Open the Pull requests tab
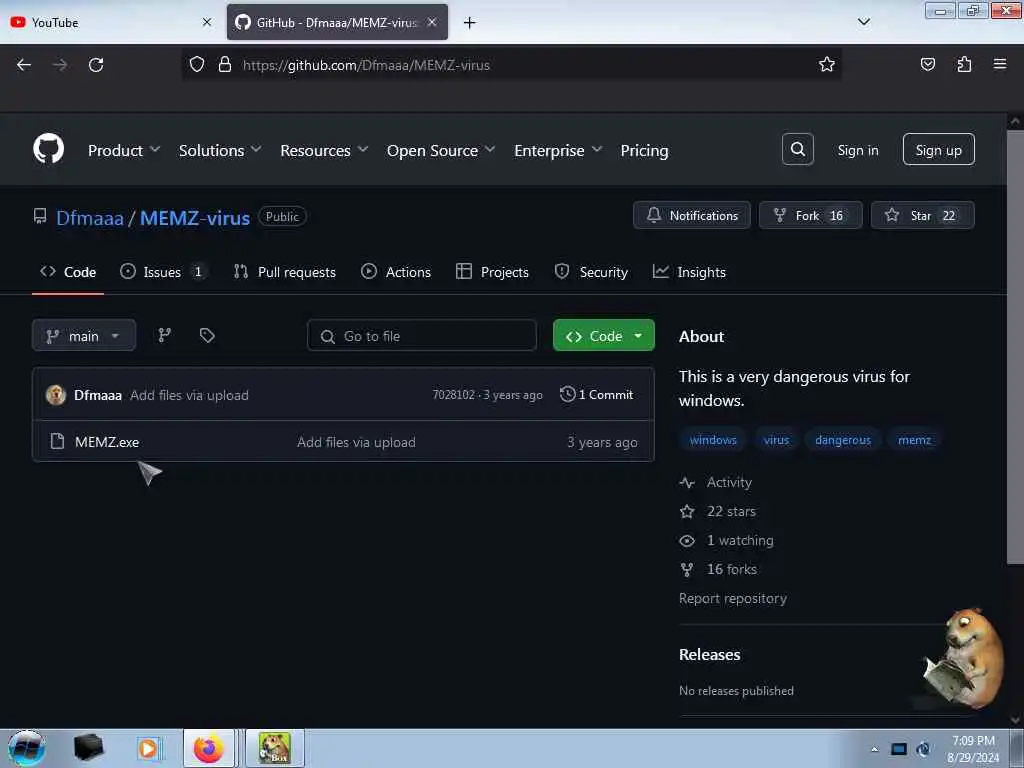Viewport: 1024px width, 768px height. tap(285, 272)
